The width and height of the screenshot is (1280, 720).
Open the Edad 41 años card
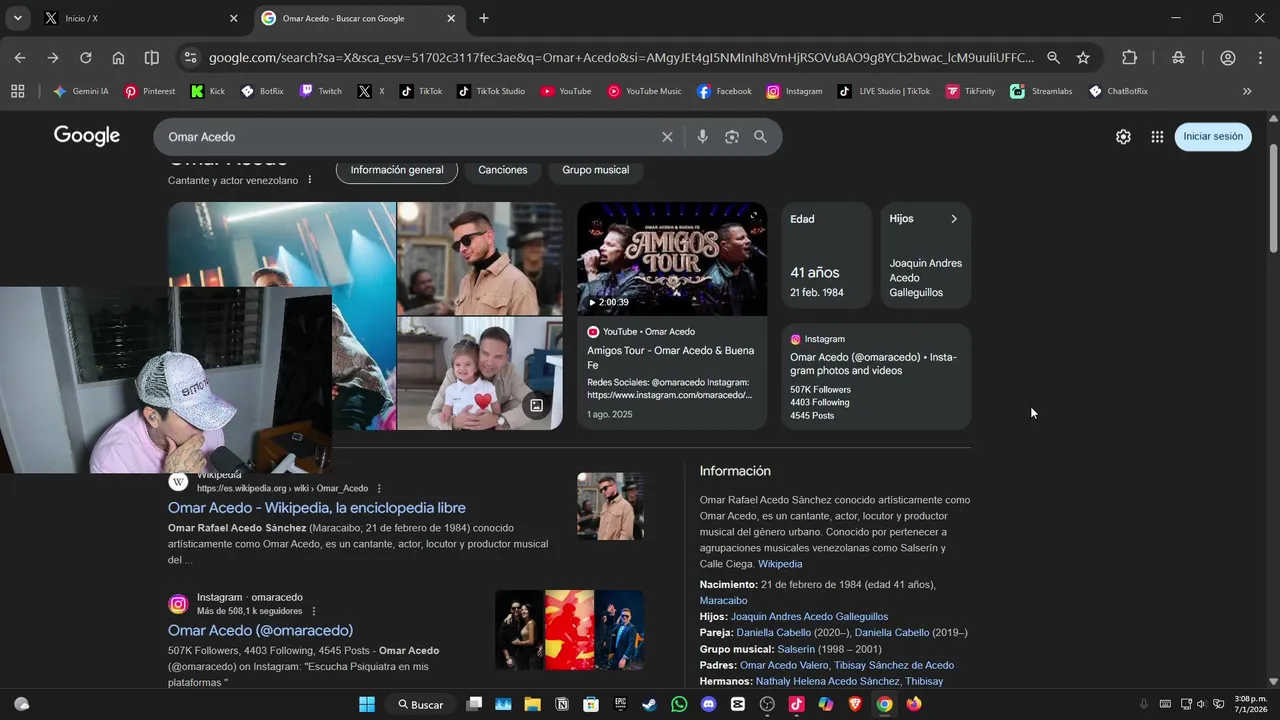pyautogui.click(x=826, y=255)
